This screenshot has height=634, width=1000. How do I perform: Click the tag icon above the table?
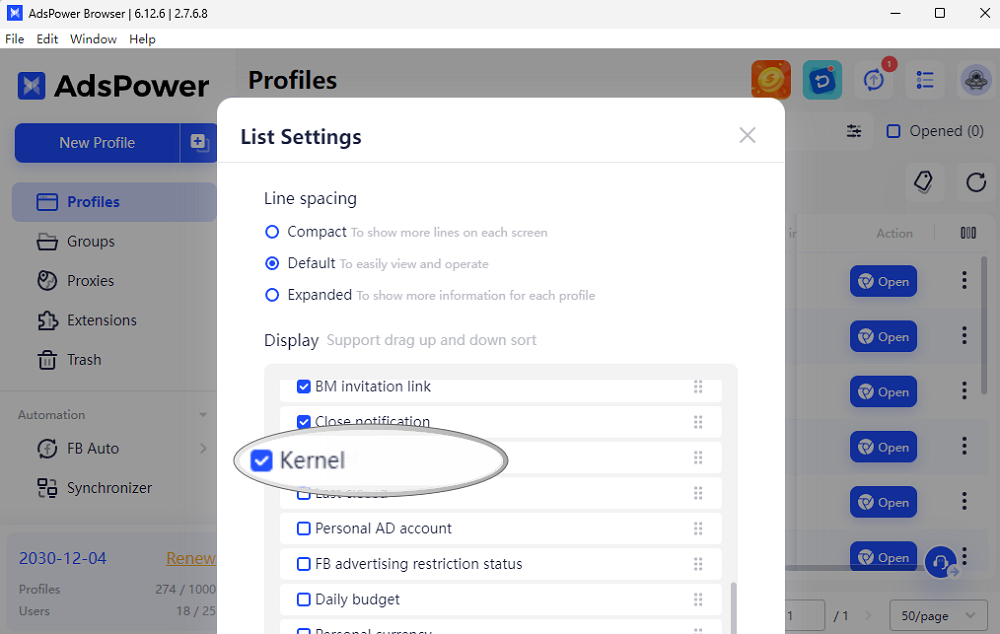click(x=923, y=182)
